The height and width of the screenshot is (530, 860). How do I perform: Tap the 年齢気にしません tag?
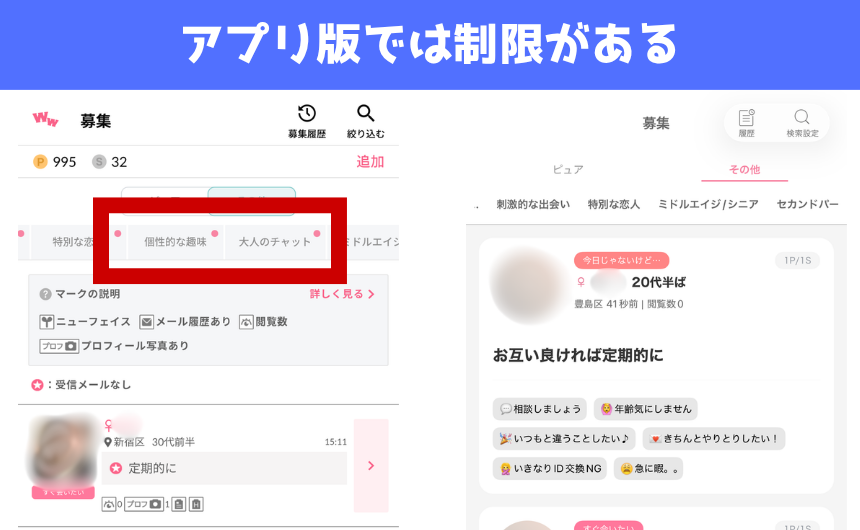646,409
